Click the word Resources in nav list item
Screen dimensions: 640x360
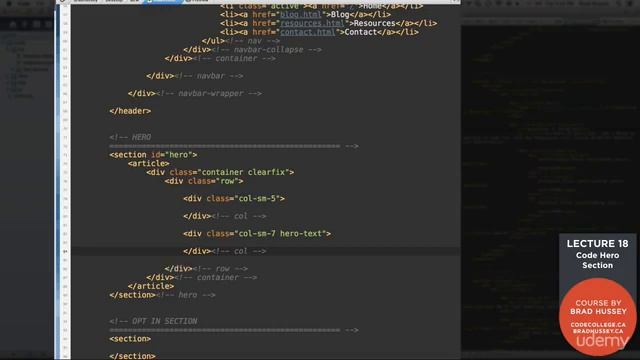pos(375,23)
